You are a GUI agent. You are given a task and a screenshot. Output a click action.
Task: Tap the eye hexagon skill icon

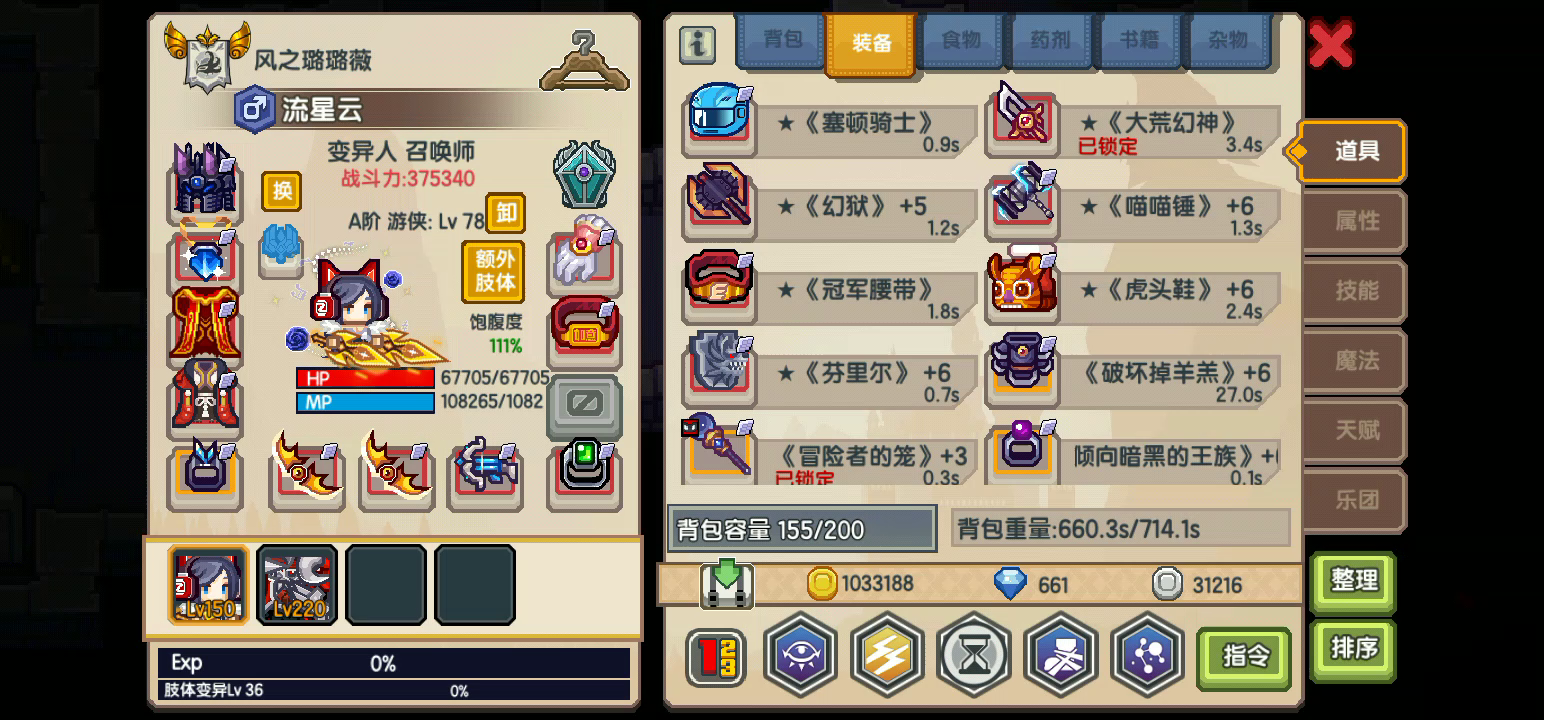(x=800, y=654)
